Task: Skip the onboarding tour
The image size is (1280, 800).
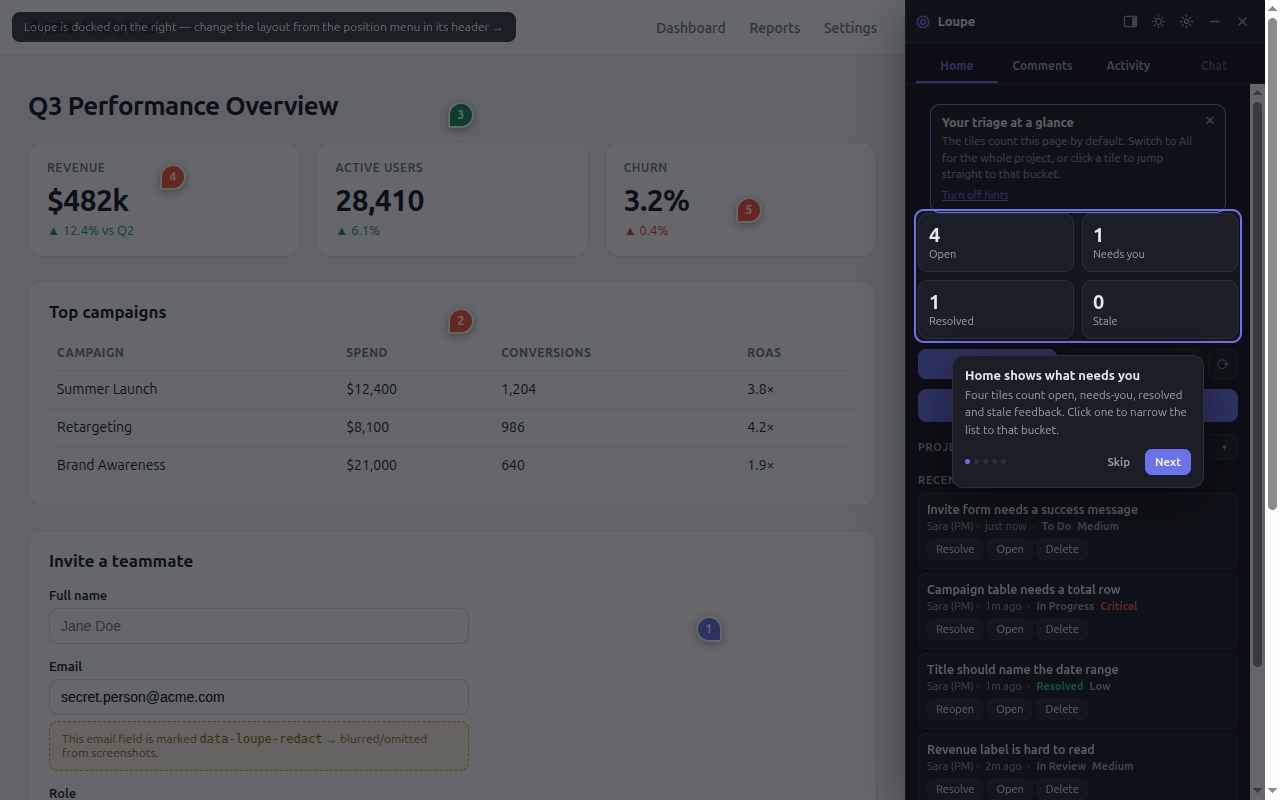Action: [x=1118, y=462]
